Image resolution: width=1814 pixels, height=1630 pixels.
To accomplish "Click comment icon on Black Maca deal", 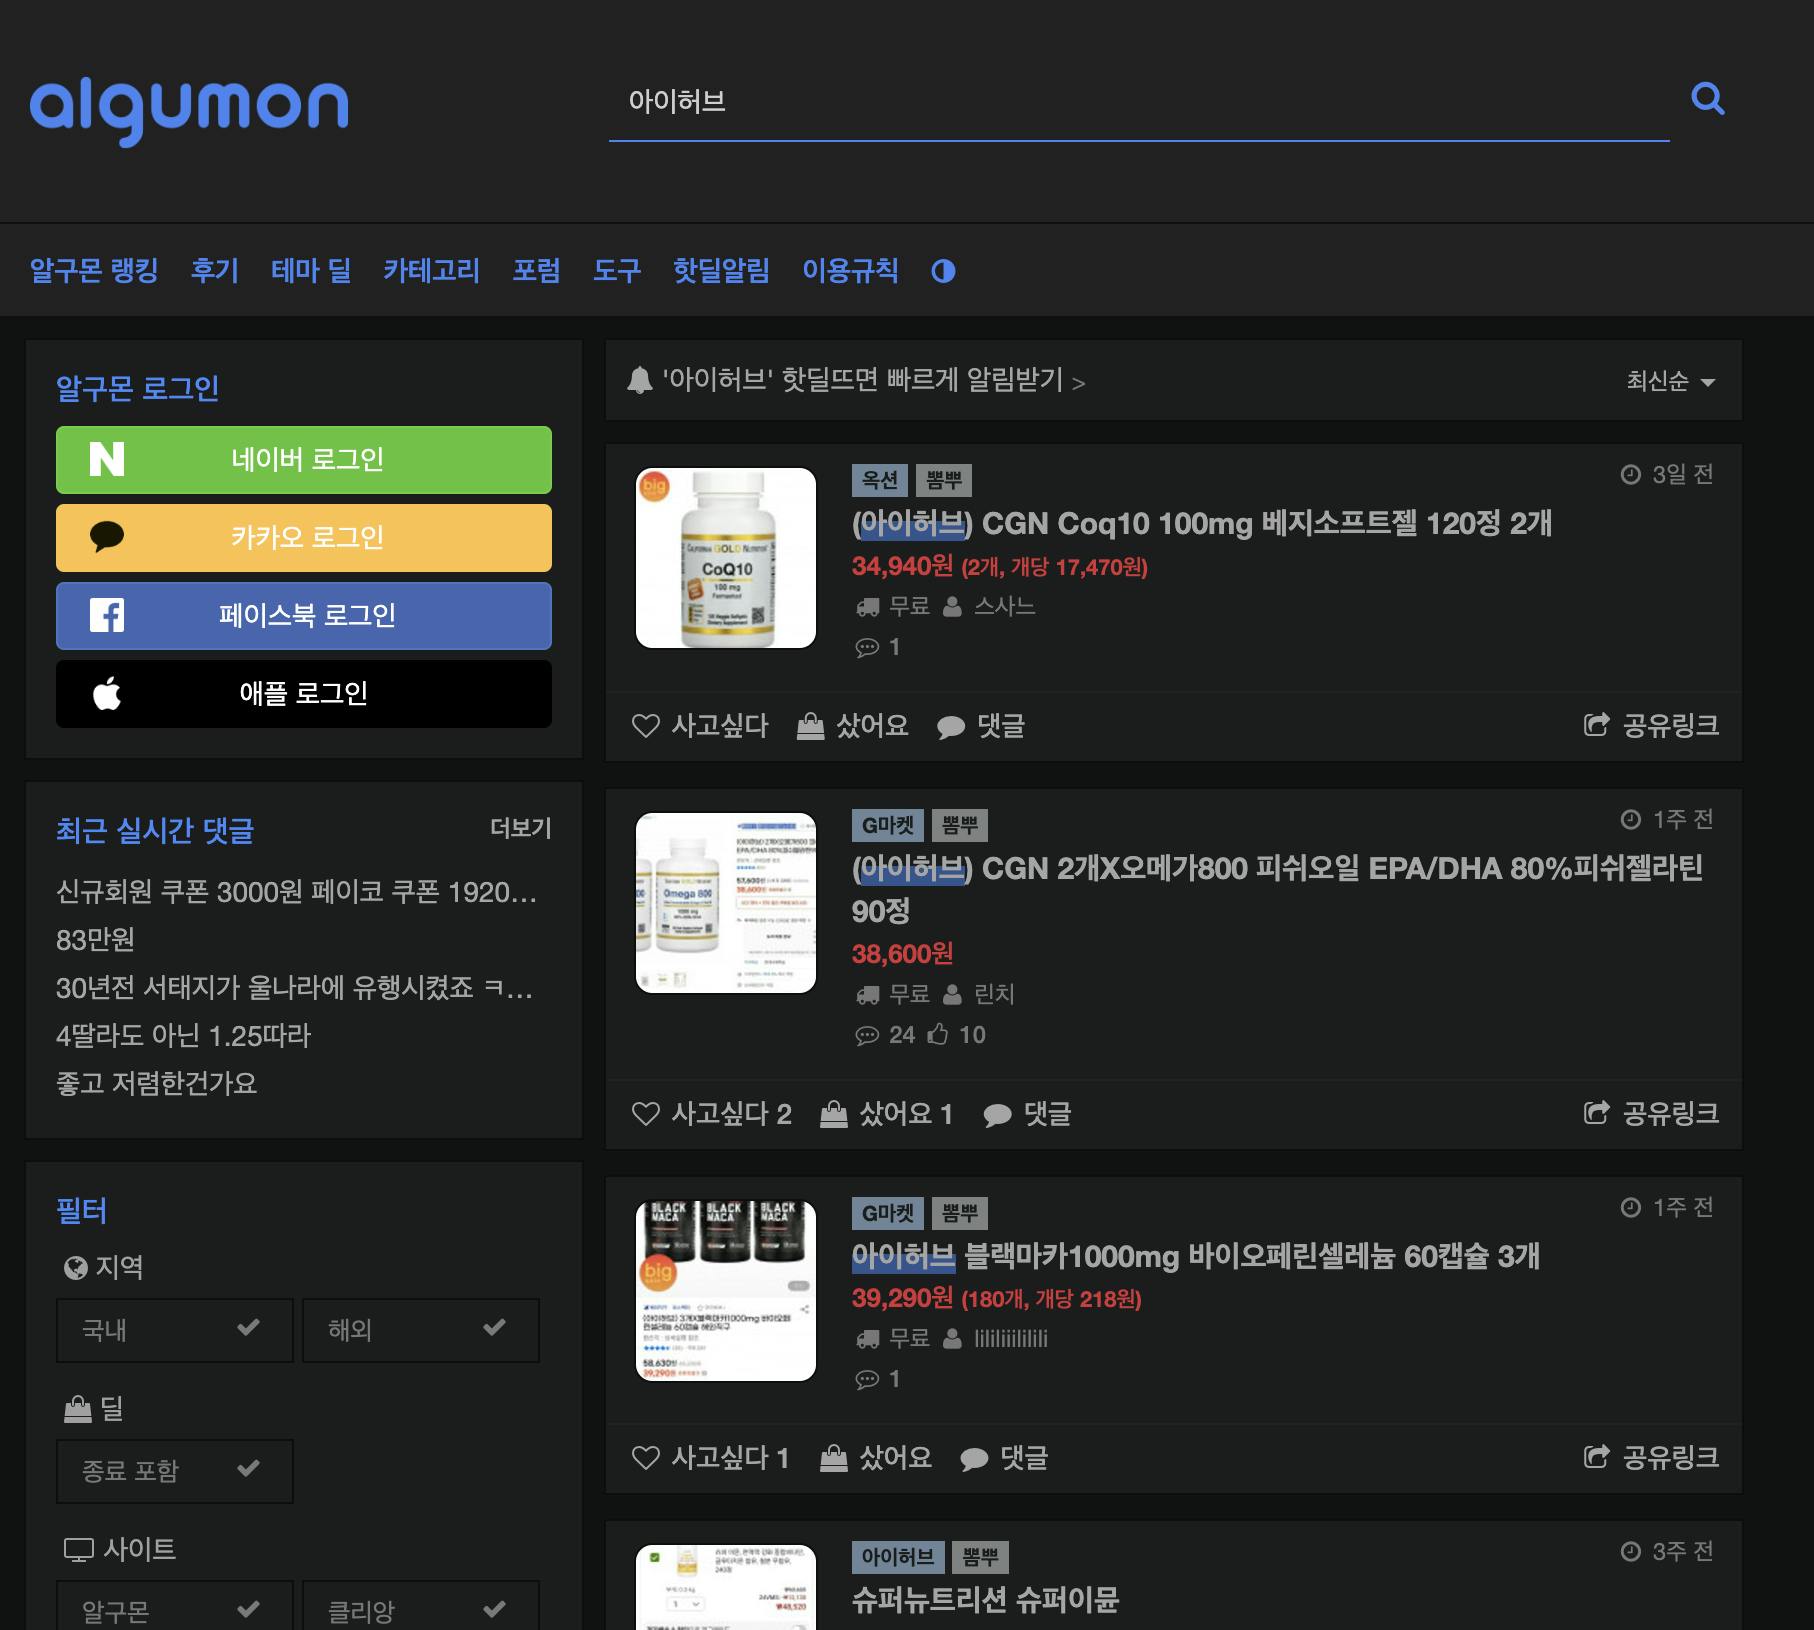I will [x=974, y=1459].
